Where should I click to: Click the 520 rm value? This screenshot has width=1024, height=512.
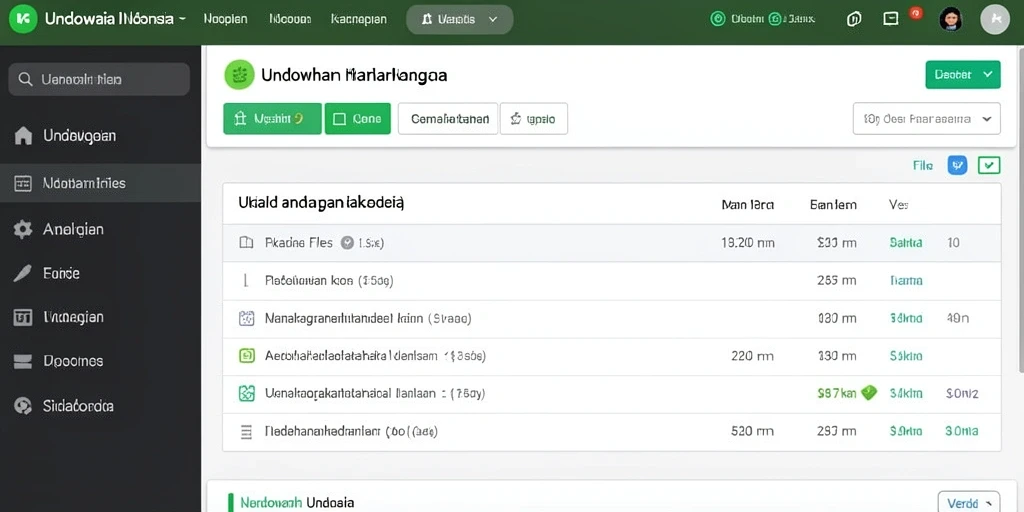pos(753,431)
